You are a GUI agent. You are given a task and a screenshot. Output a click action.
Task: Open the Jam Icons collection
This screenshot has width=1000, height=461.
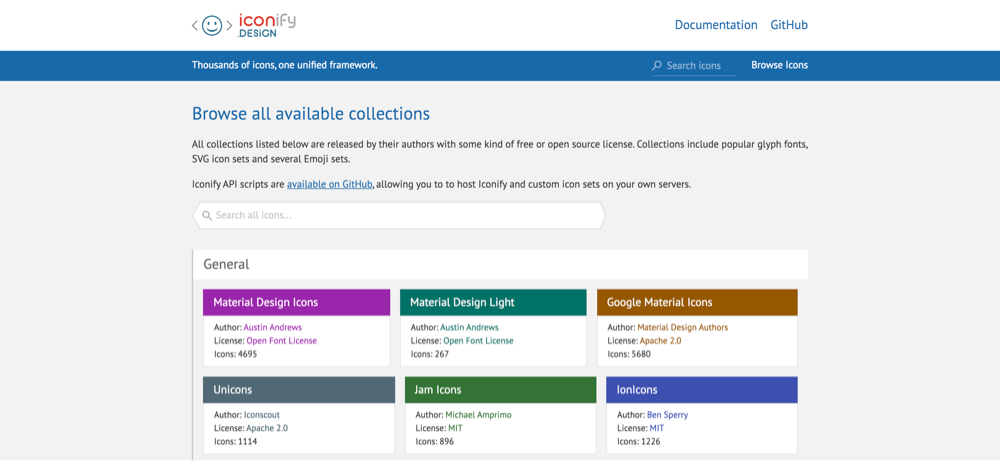[501, 390]
